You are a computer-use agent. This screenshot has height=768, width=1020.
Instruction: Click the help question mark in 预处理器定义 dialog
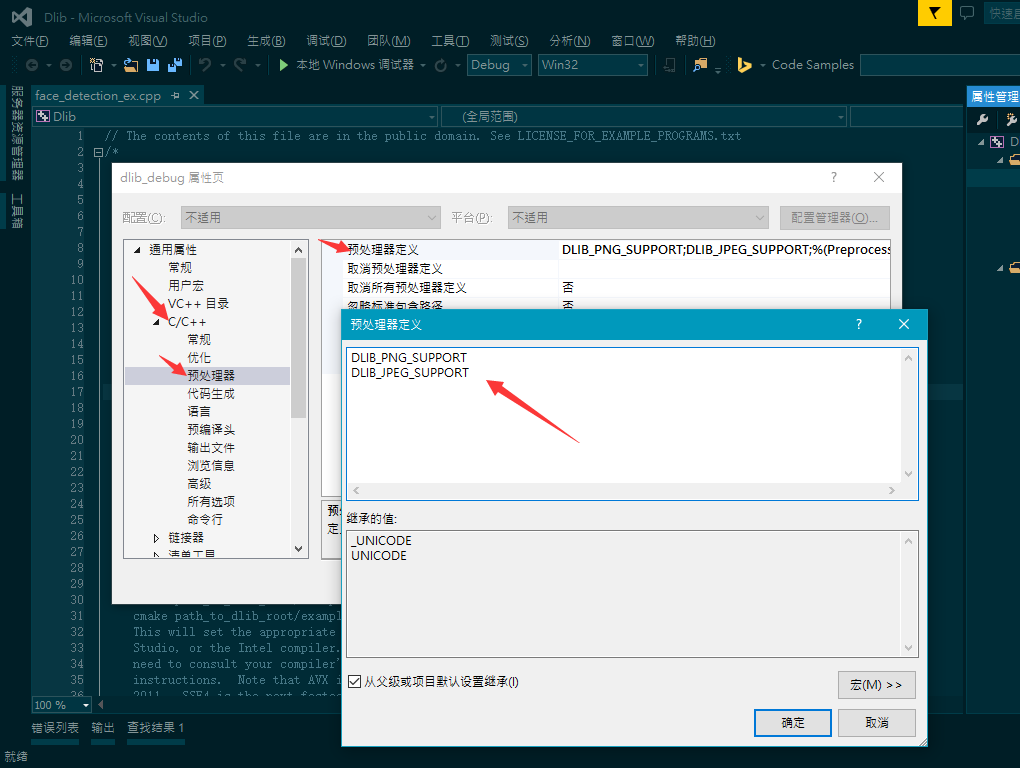(x=859, y=324)
